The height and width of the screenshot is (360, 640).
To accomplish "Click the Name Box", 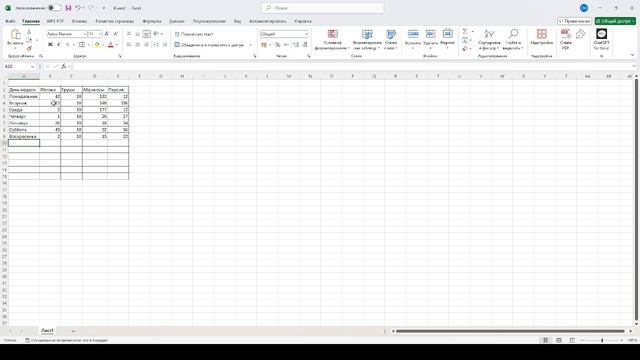I will click(x=18, y=66).
